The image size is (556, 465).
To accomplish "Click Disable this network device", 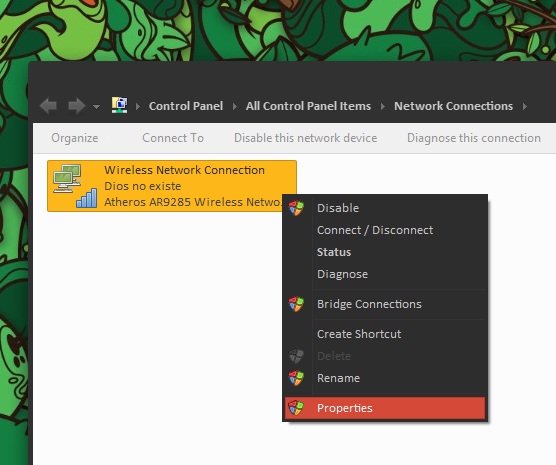I will (306, 138).
